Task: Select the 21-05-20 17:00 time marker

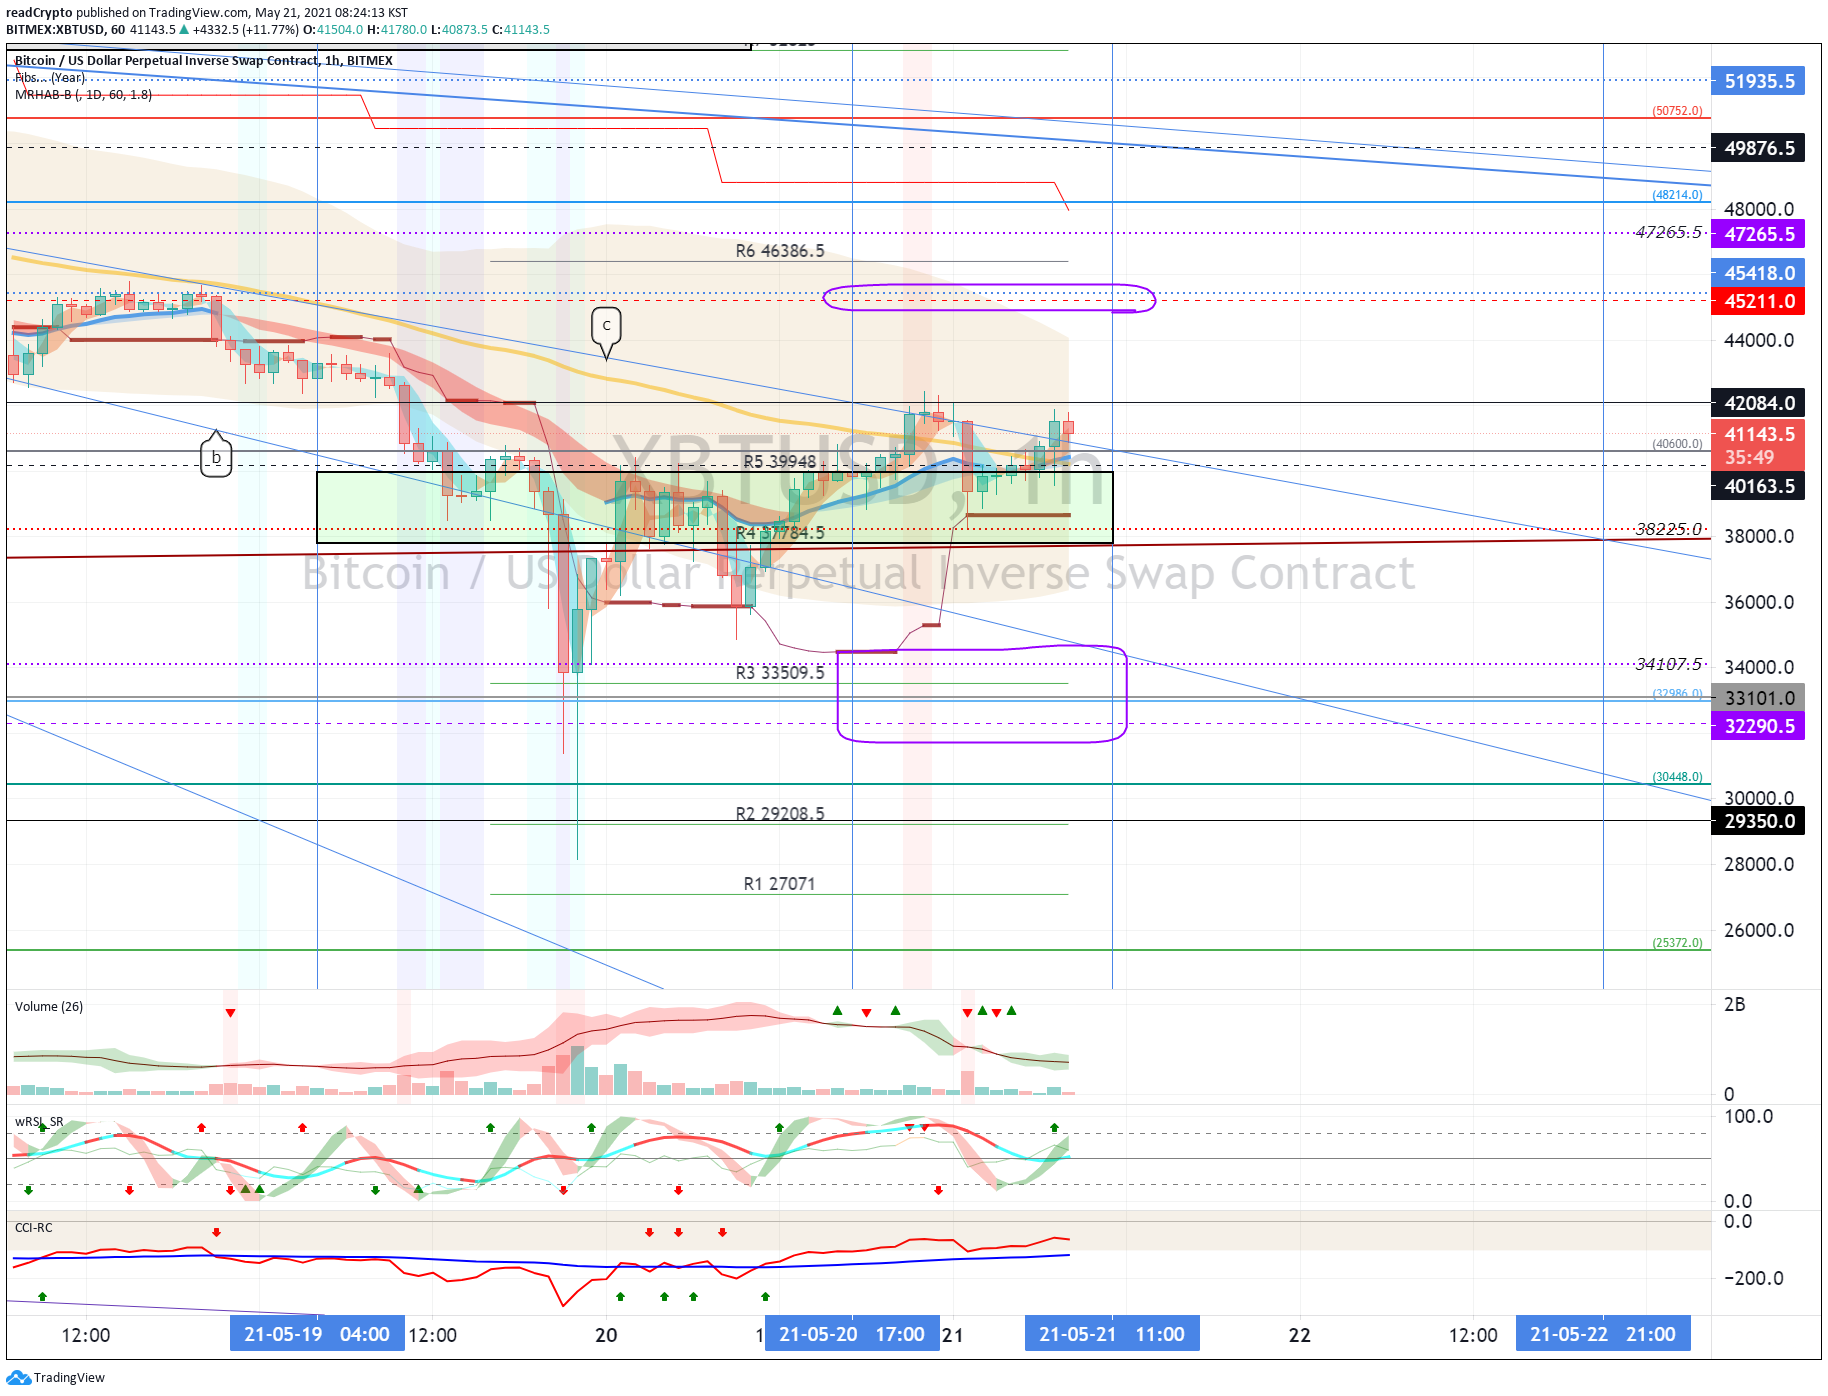Action: click(852, 1334)
